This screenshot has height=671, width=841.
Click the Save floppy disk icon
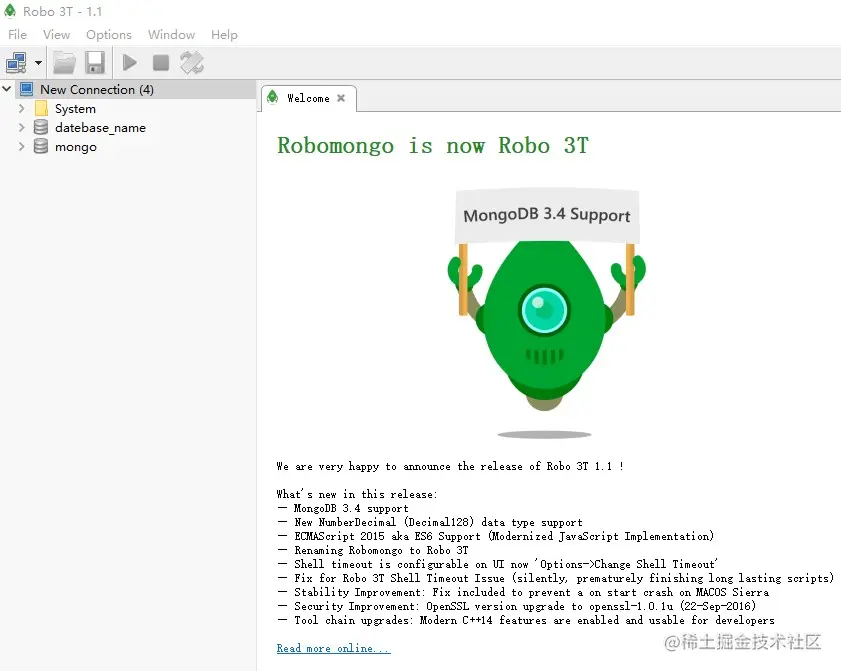pyautogui.click(x=95, y=63)
